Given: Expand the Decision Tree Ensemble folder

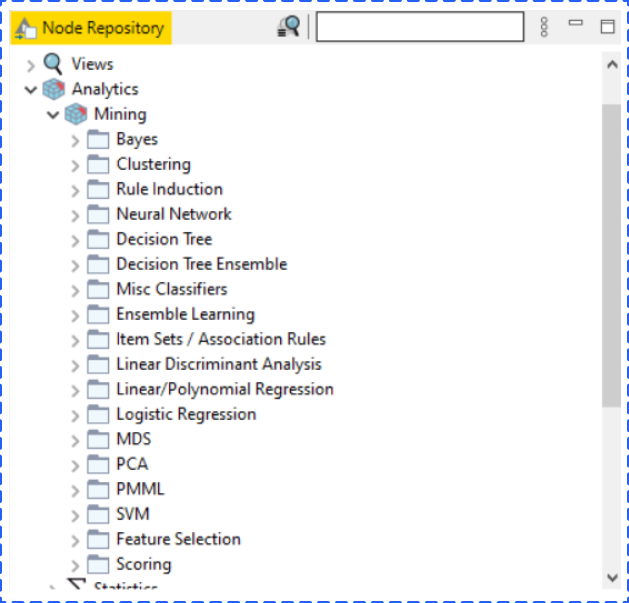Looking at the screenshot, I should point(75,266).
